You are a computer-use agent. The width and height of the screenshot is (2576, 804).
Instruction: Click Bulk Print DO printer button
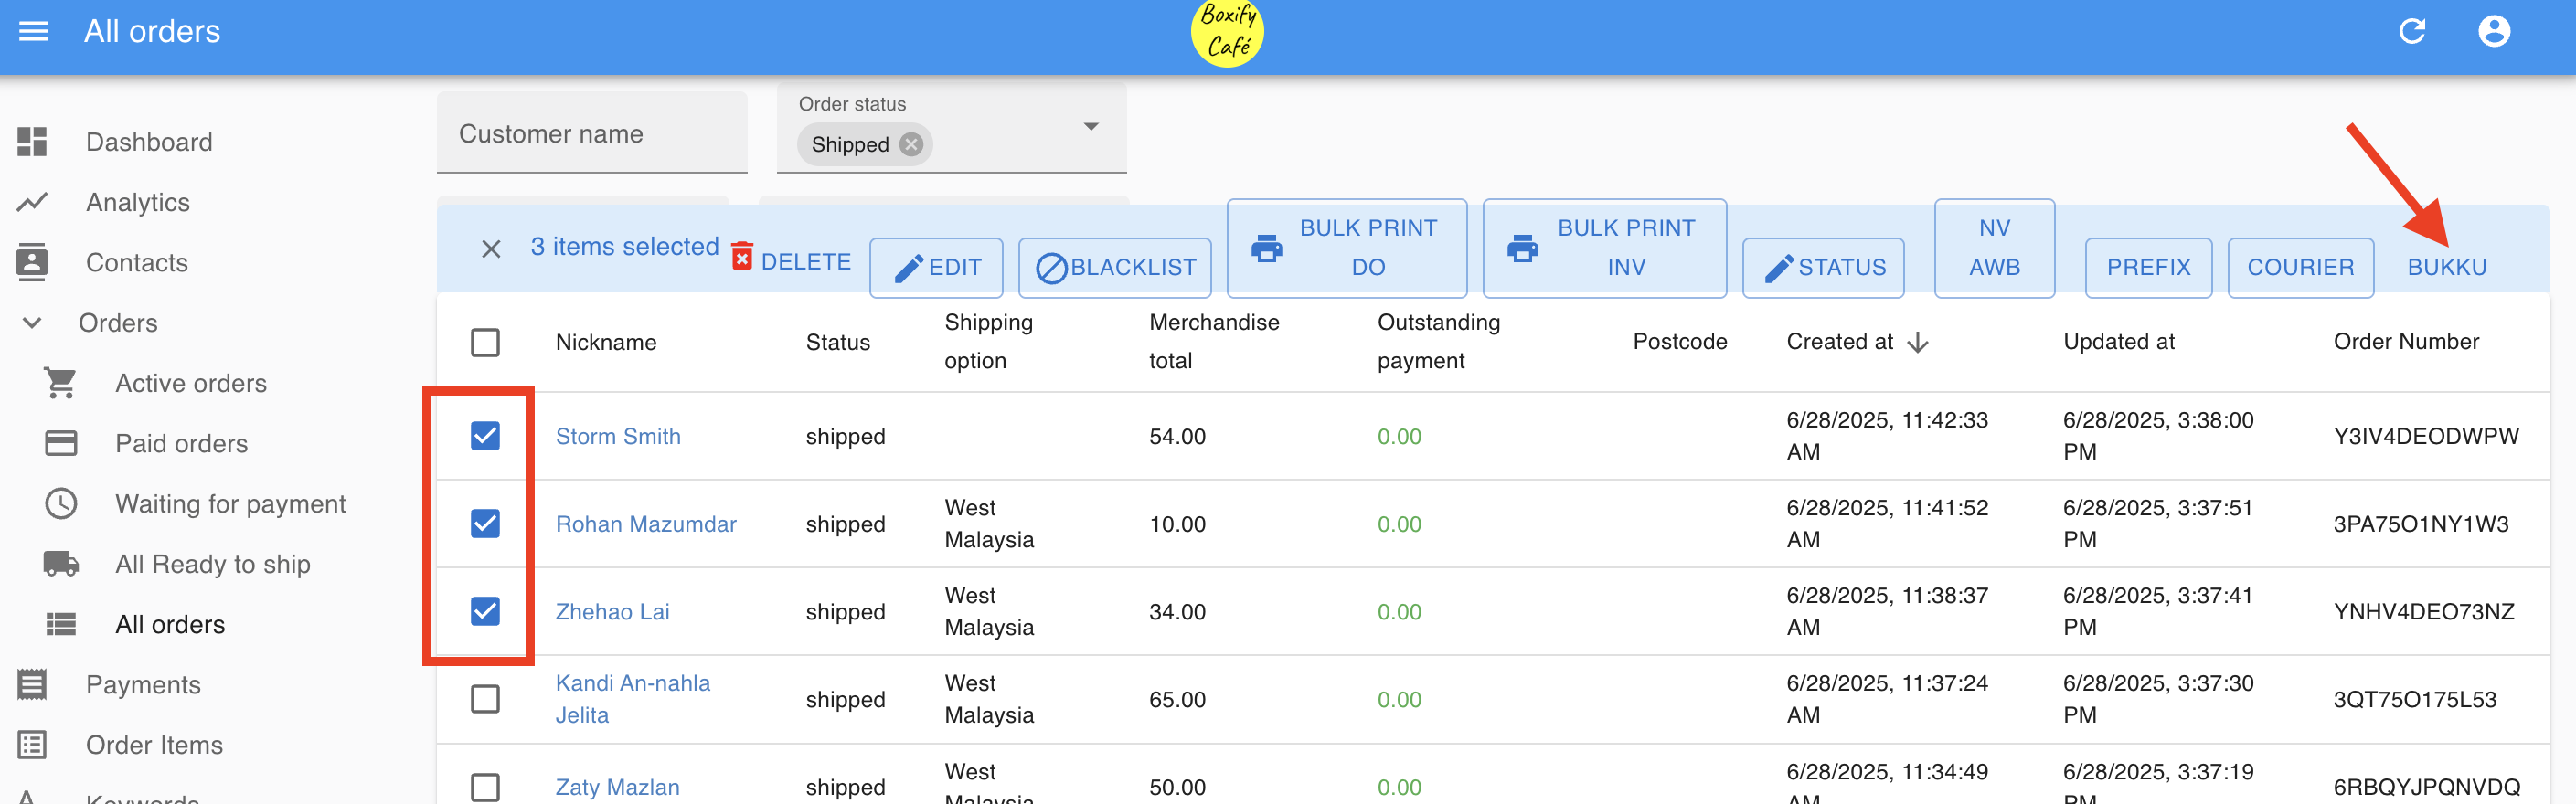(1346, 248)
